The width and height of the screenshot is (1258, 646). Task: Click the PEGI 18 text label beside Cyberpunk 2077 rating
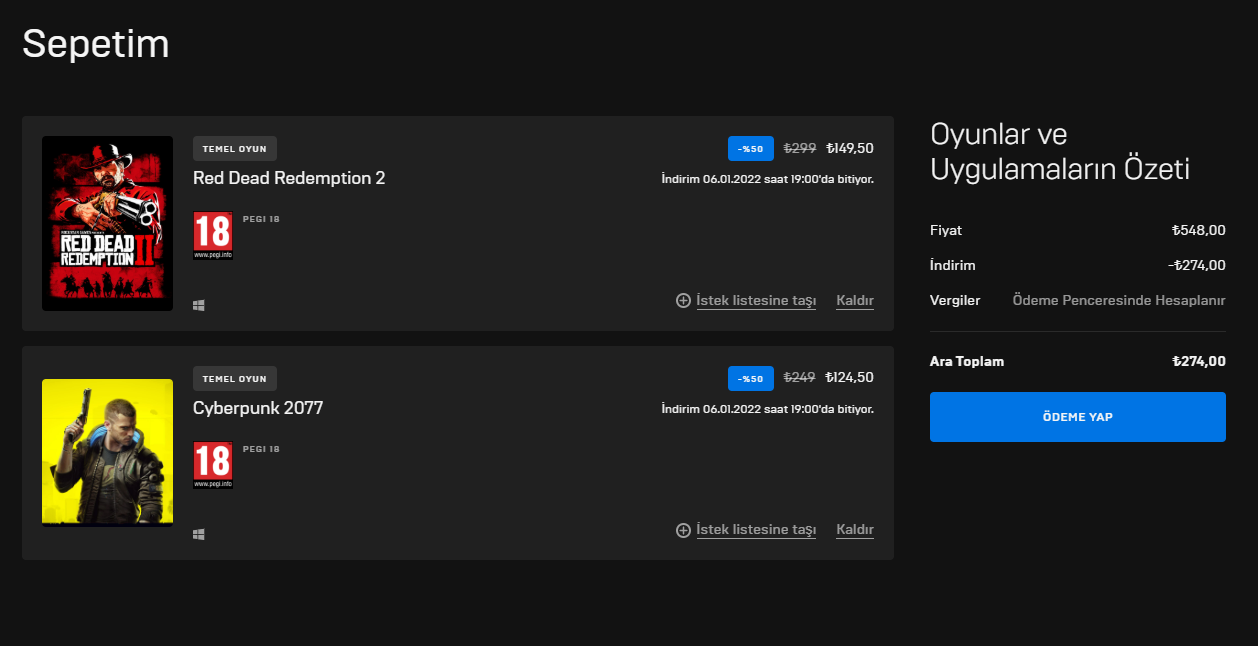[261, 449]
